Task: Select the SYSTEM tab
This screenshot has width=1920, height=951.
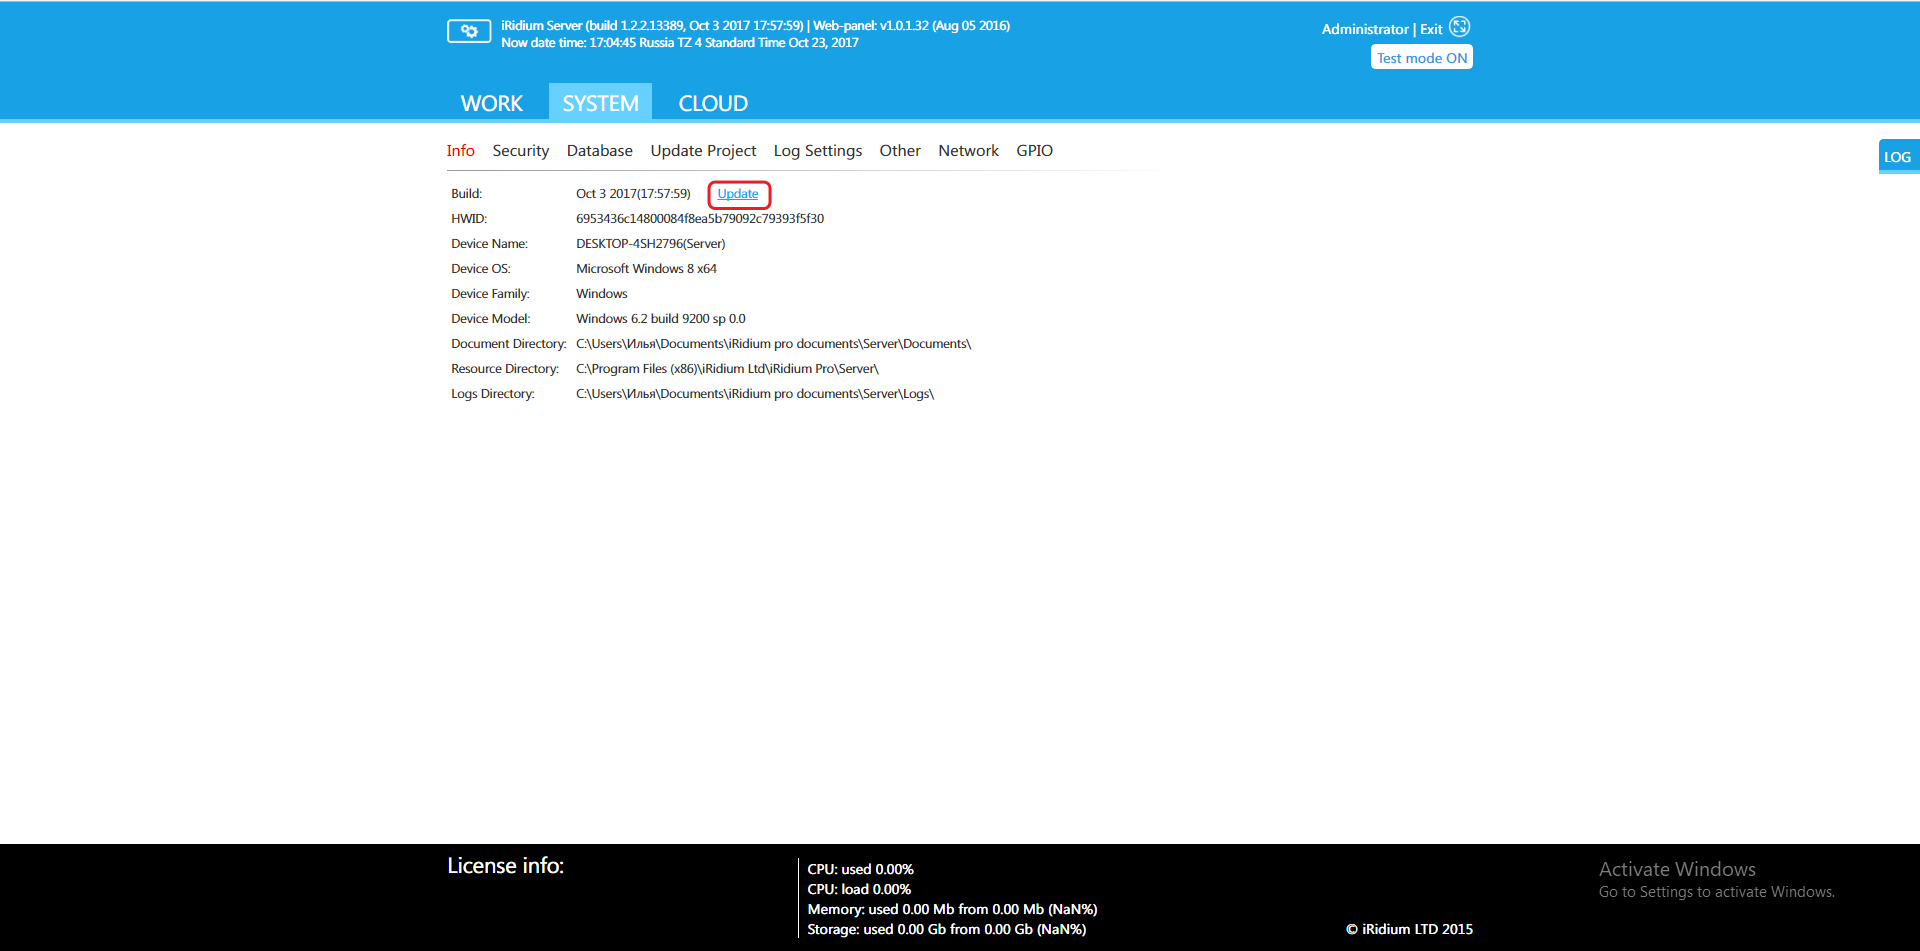Action: coord(600,103)
